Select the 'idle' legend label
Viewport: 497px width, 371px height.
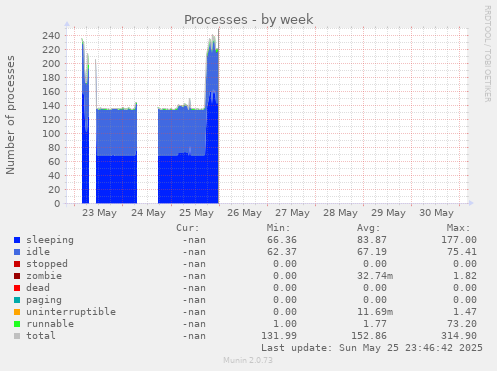point(38,252)
